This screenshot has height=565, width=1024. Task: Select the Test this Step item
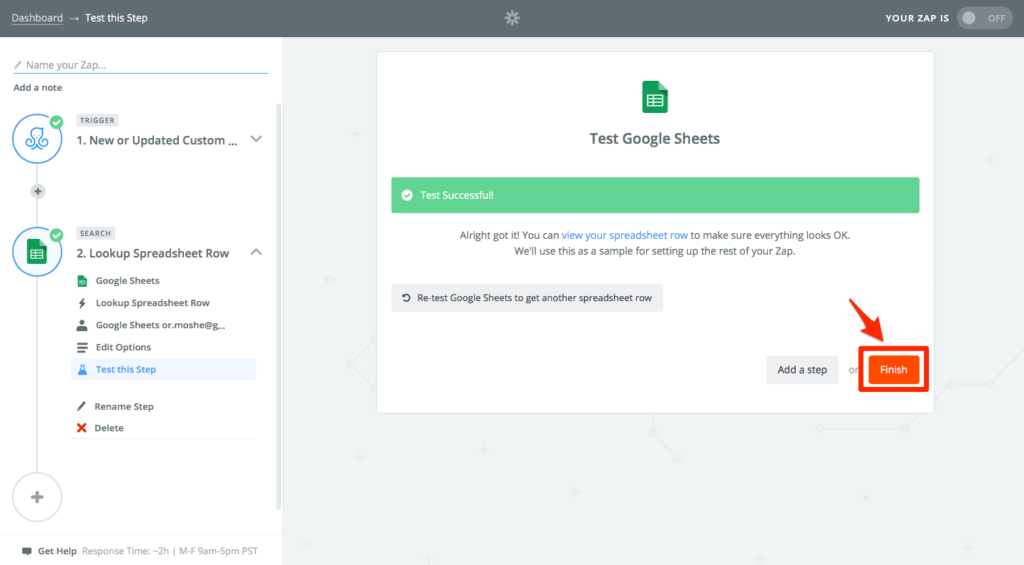126,369
